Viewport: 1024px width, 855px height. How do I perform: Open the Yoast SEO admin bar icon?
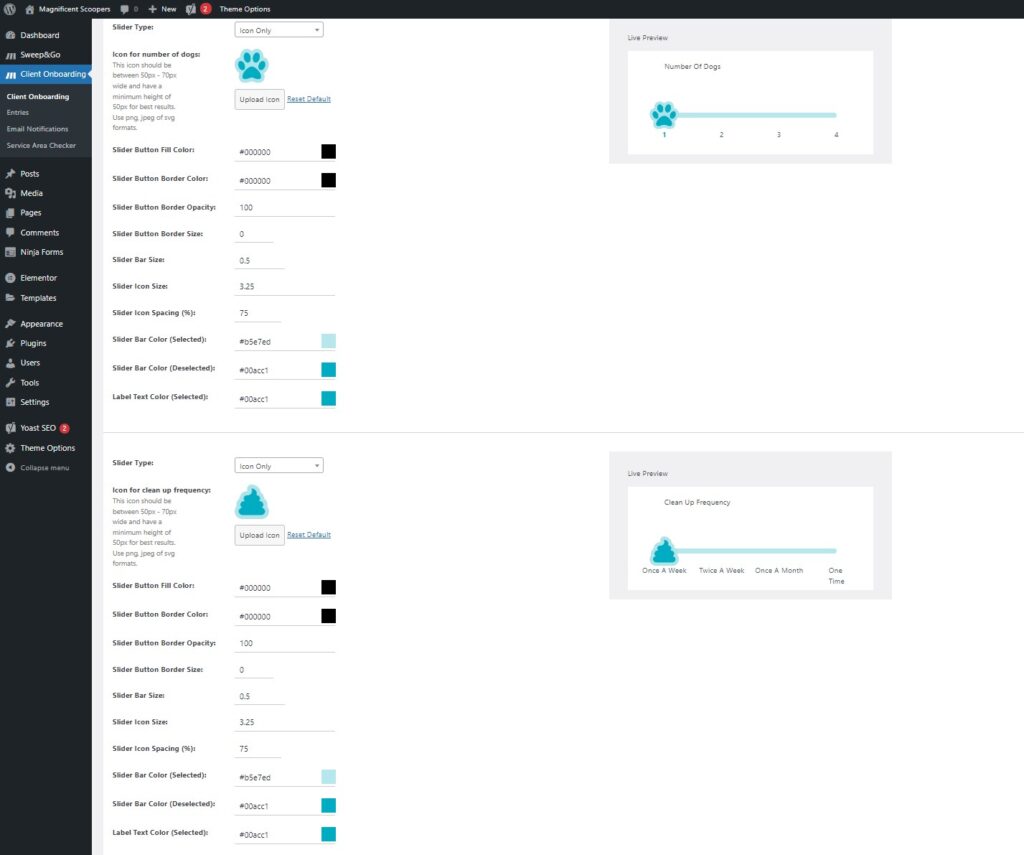(191, 9)
